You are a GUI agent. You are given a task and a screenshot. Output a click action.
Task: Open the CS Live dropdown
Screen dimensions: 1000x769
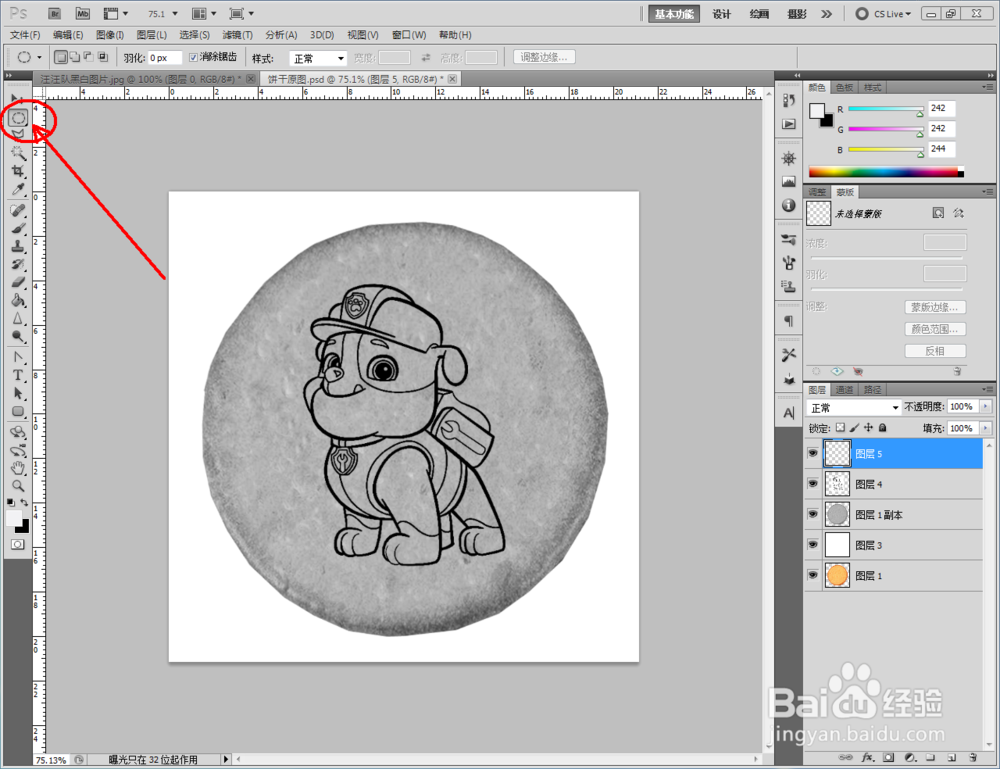(x=884, y=13)
